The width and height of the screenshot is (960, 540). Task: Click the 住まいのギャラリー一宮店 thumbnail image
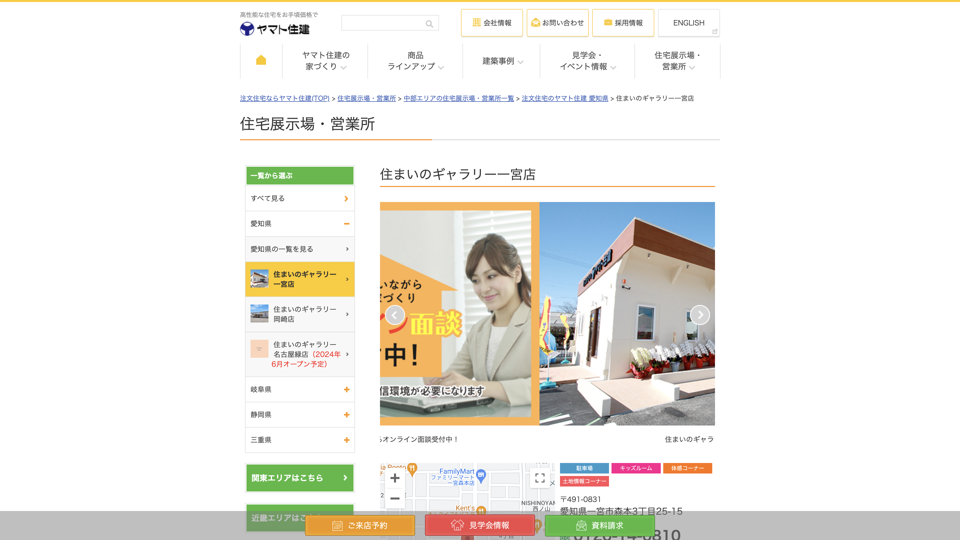pyautogui.click(x=259, y=279)
